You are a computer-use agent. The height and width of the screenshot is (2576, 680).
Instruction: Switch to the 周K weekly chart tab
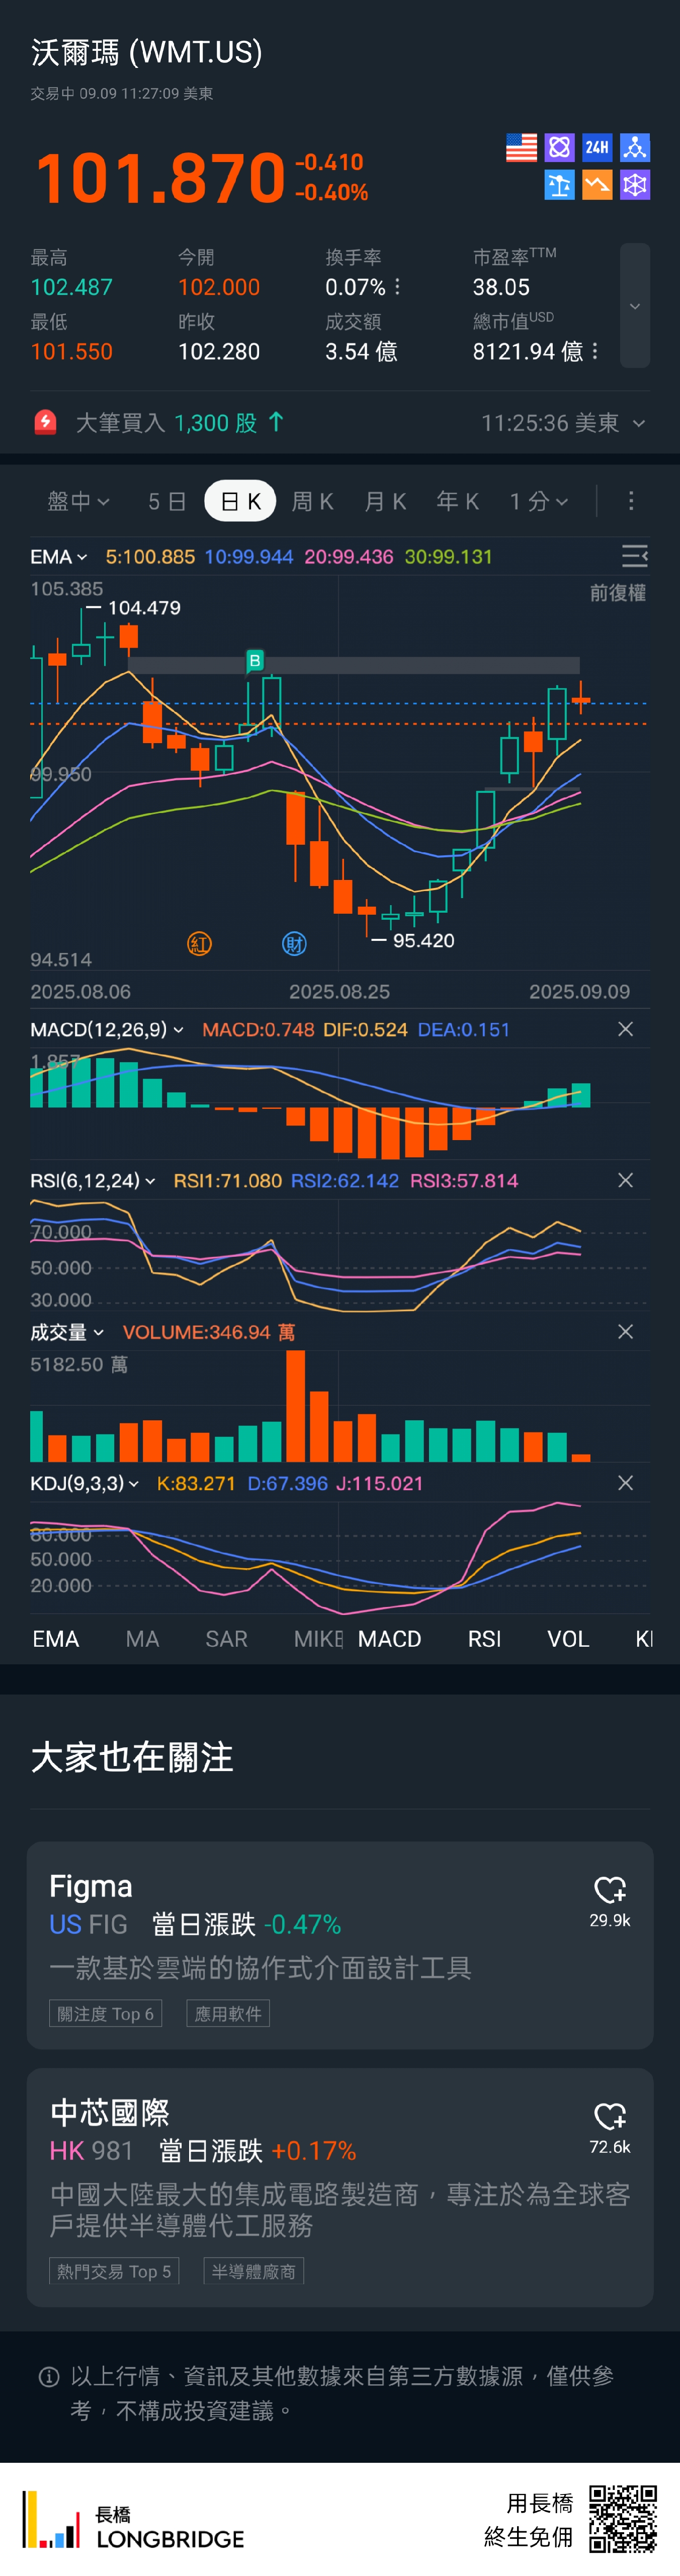pyautogui.click(x=312, y=501)
